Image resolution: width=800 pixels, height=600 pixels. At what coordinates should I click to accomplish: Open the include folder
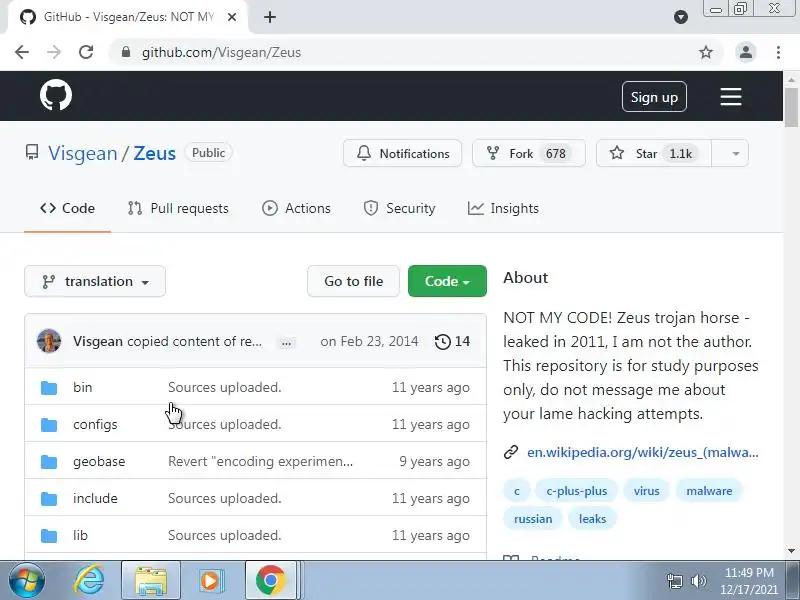[x=95, y=498]
